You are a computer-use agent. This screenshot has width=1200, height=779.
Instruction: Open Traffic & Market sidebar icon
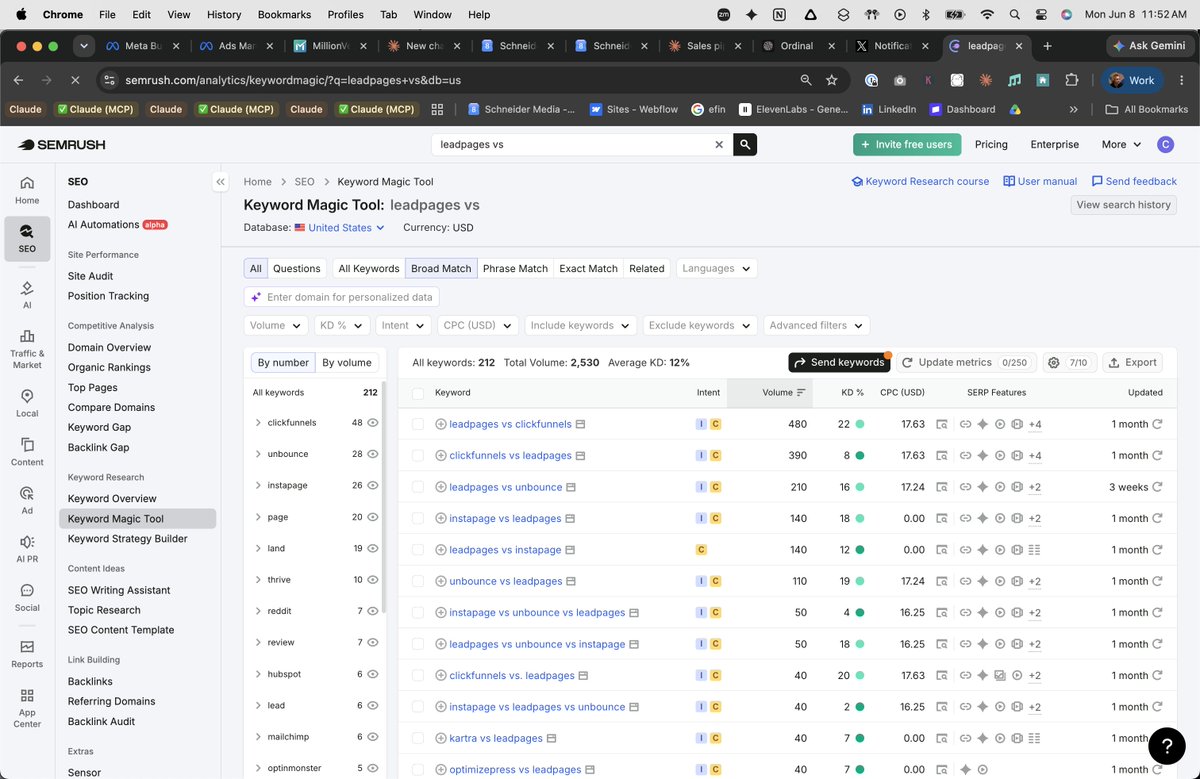point(27,348)
